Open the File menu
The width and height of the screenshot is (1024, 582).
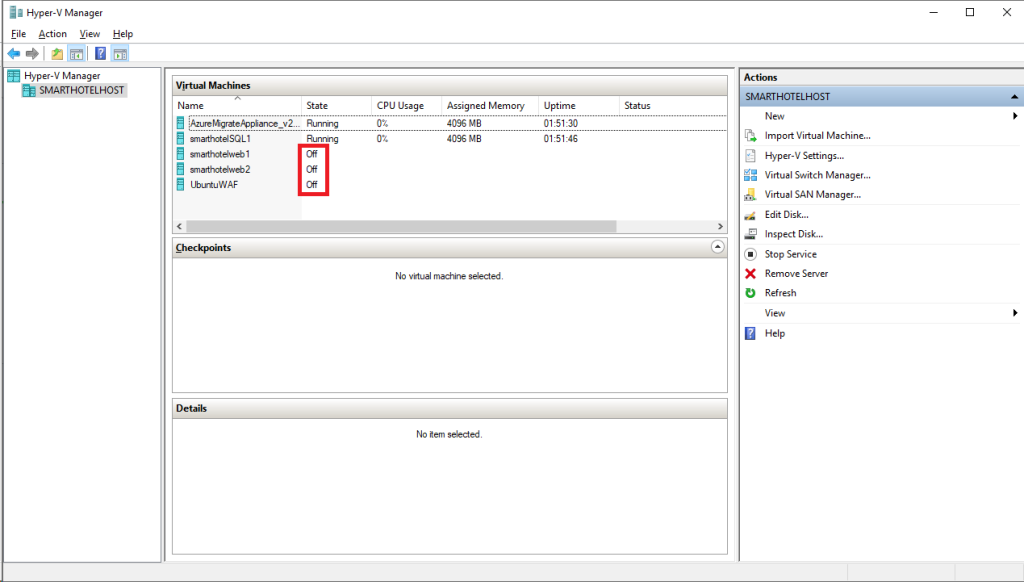(18, 34)
